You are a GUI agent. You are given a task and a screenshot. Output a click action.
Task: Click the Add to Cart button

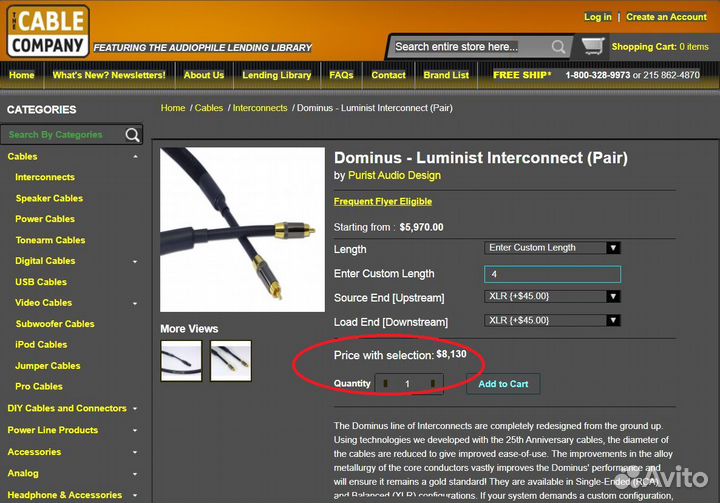(503, 384)
